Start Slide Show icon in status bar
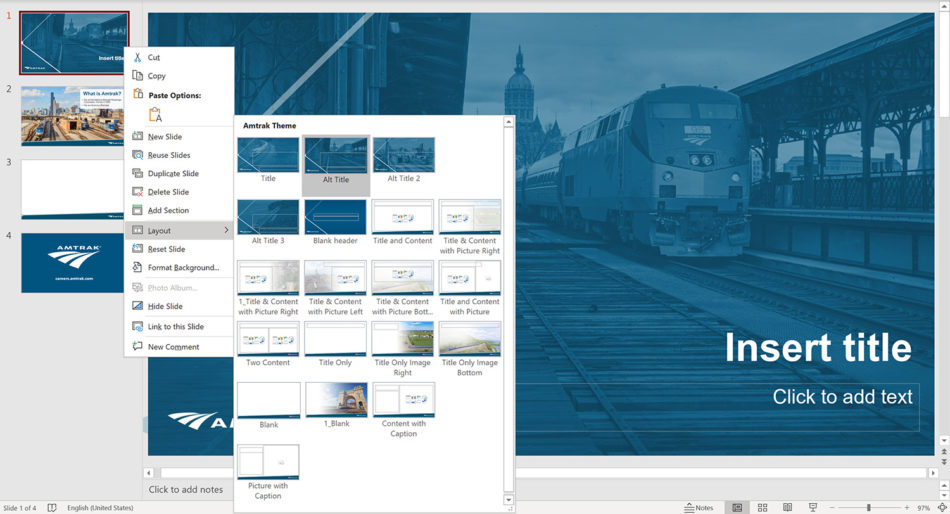The height and width of the screenshot is (514, 950). (x=812, y=507)
